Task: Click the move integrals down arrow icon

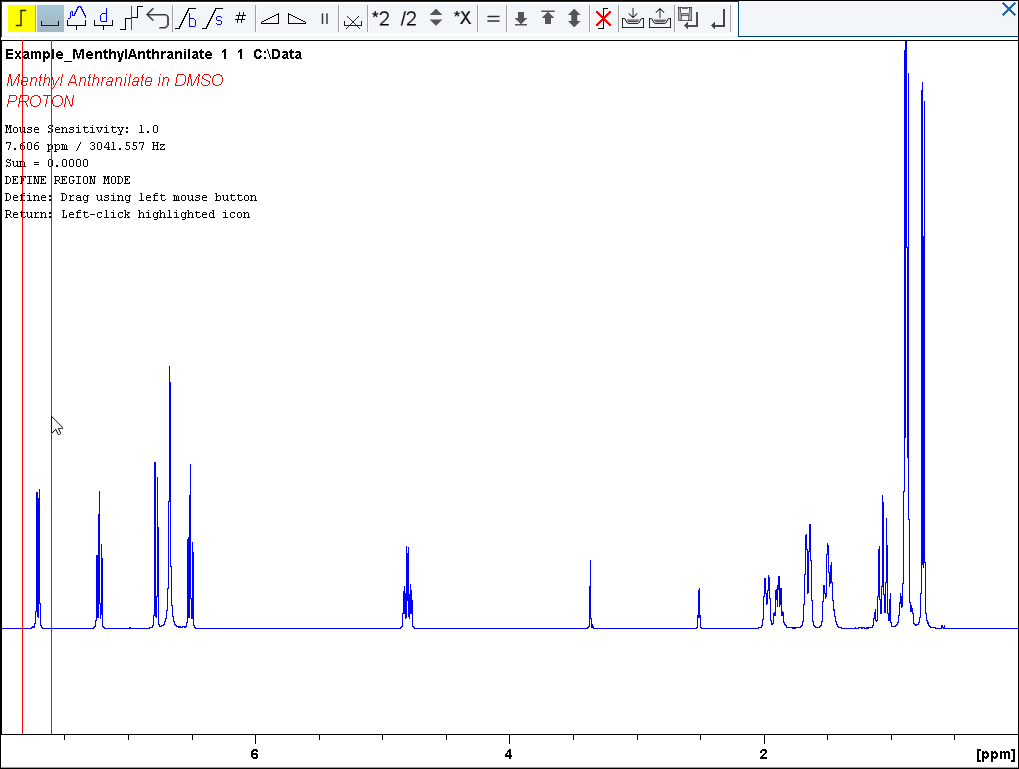Action: pos(521,19)
